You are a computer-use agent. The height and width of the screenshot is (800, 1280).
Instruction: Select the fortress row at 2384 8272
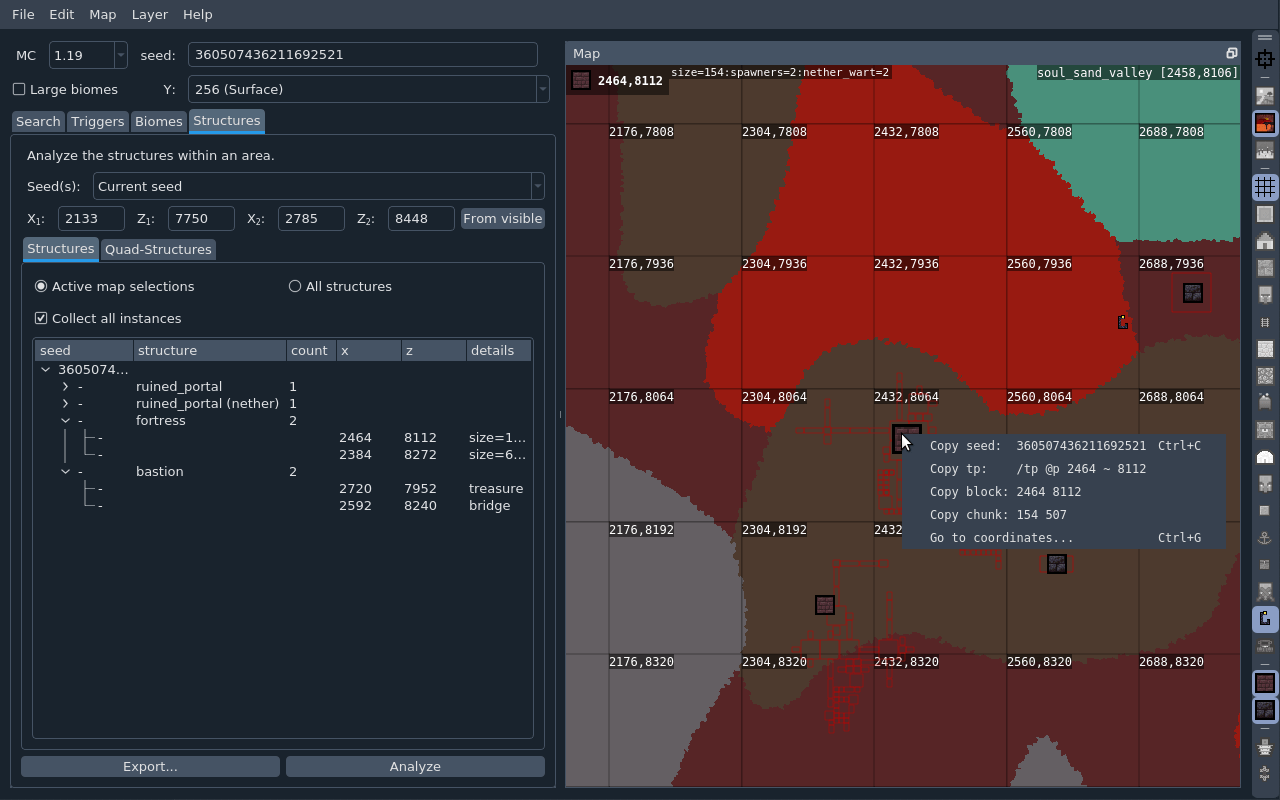[x=283, y=454]
